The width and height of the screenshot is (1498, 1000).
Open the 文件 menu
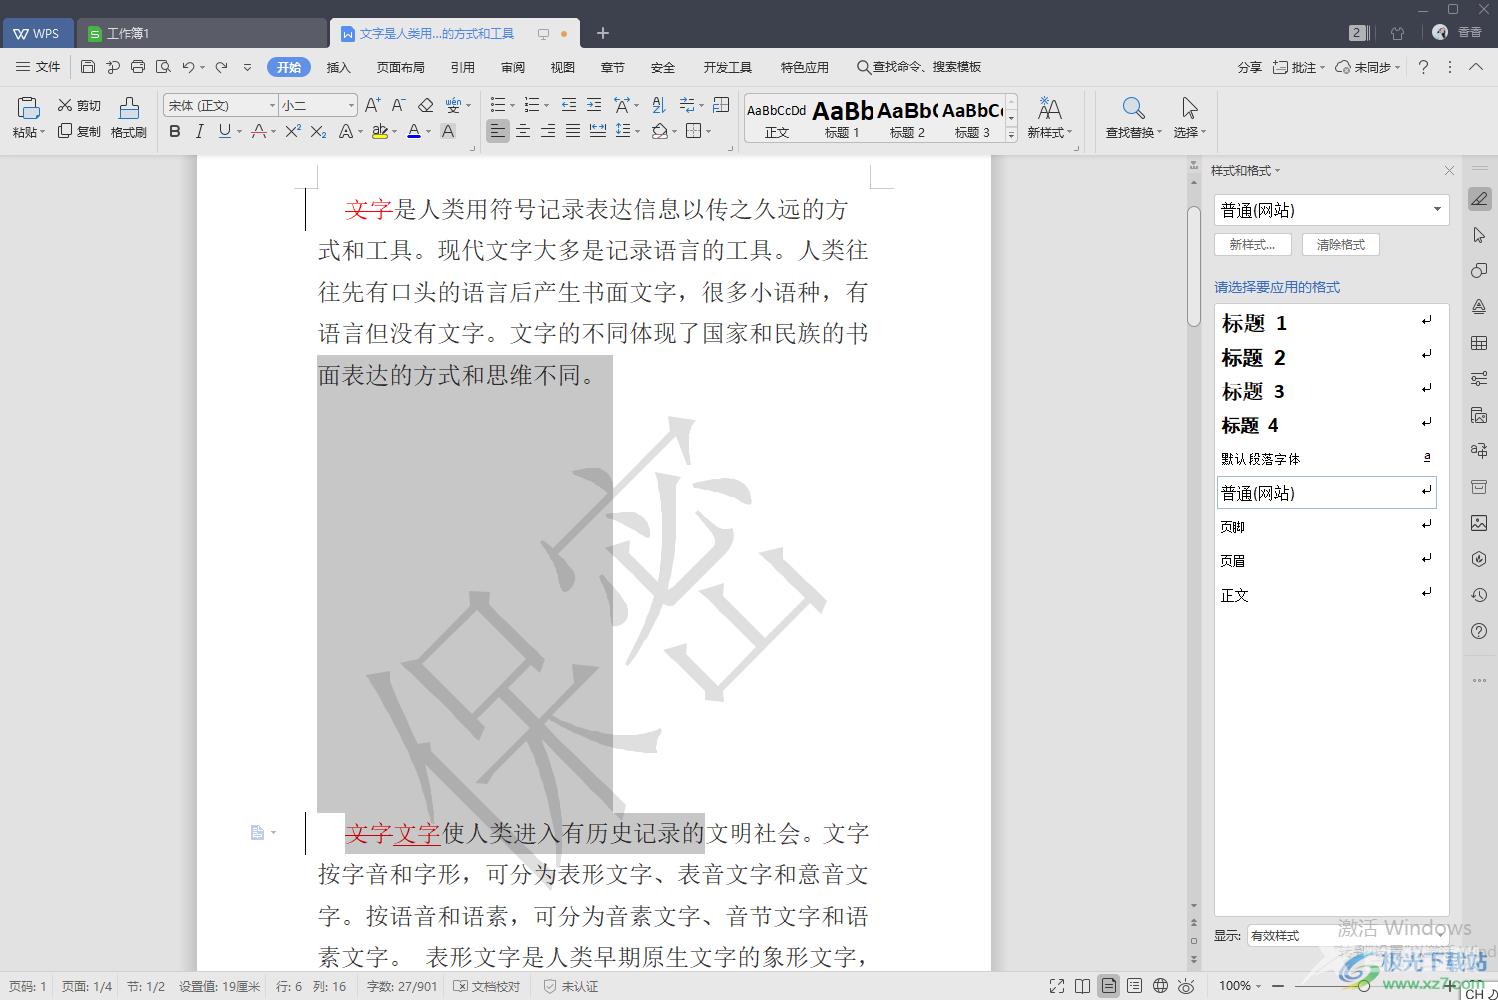[38, 67]
